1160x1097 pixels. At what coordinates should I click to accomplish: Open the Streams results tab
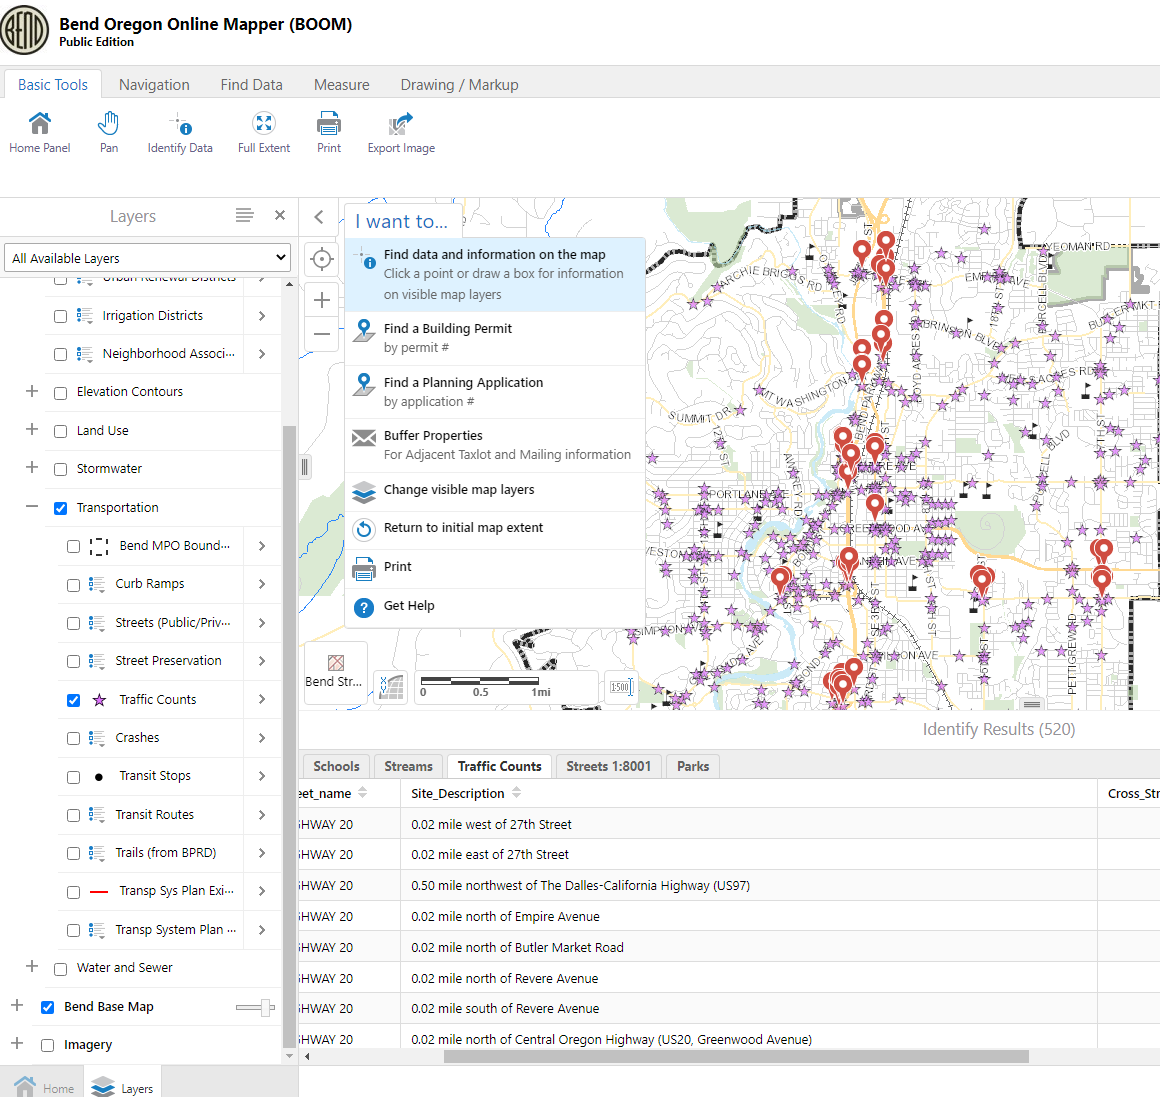point(408,766)
